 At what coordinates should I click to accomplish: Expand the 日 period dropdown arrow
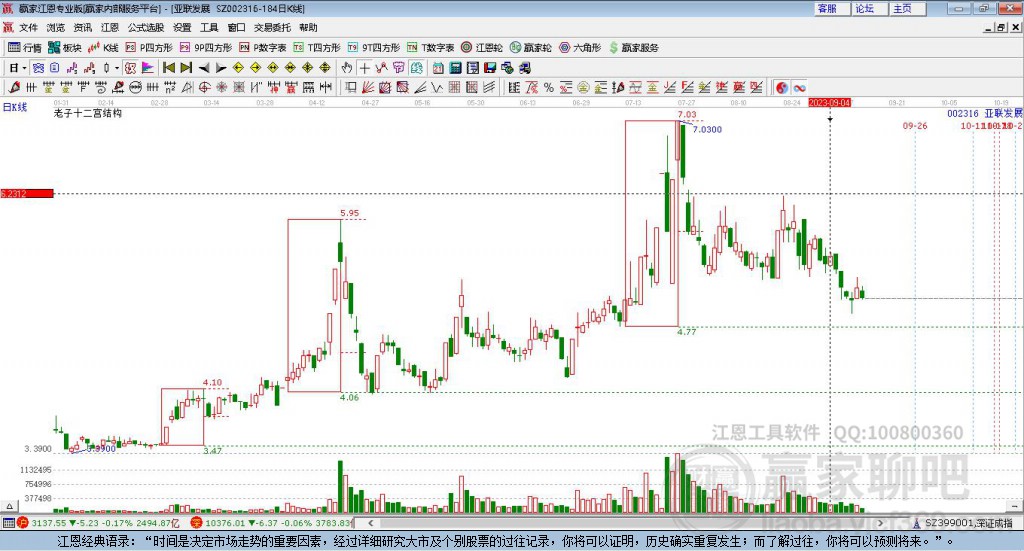coord(24,68)
